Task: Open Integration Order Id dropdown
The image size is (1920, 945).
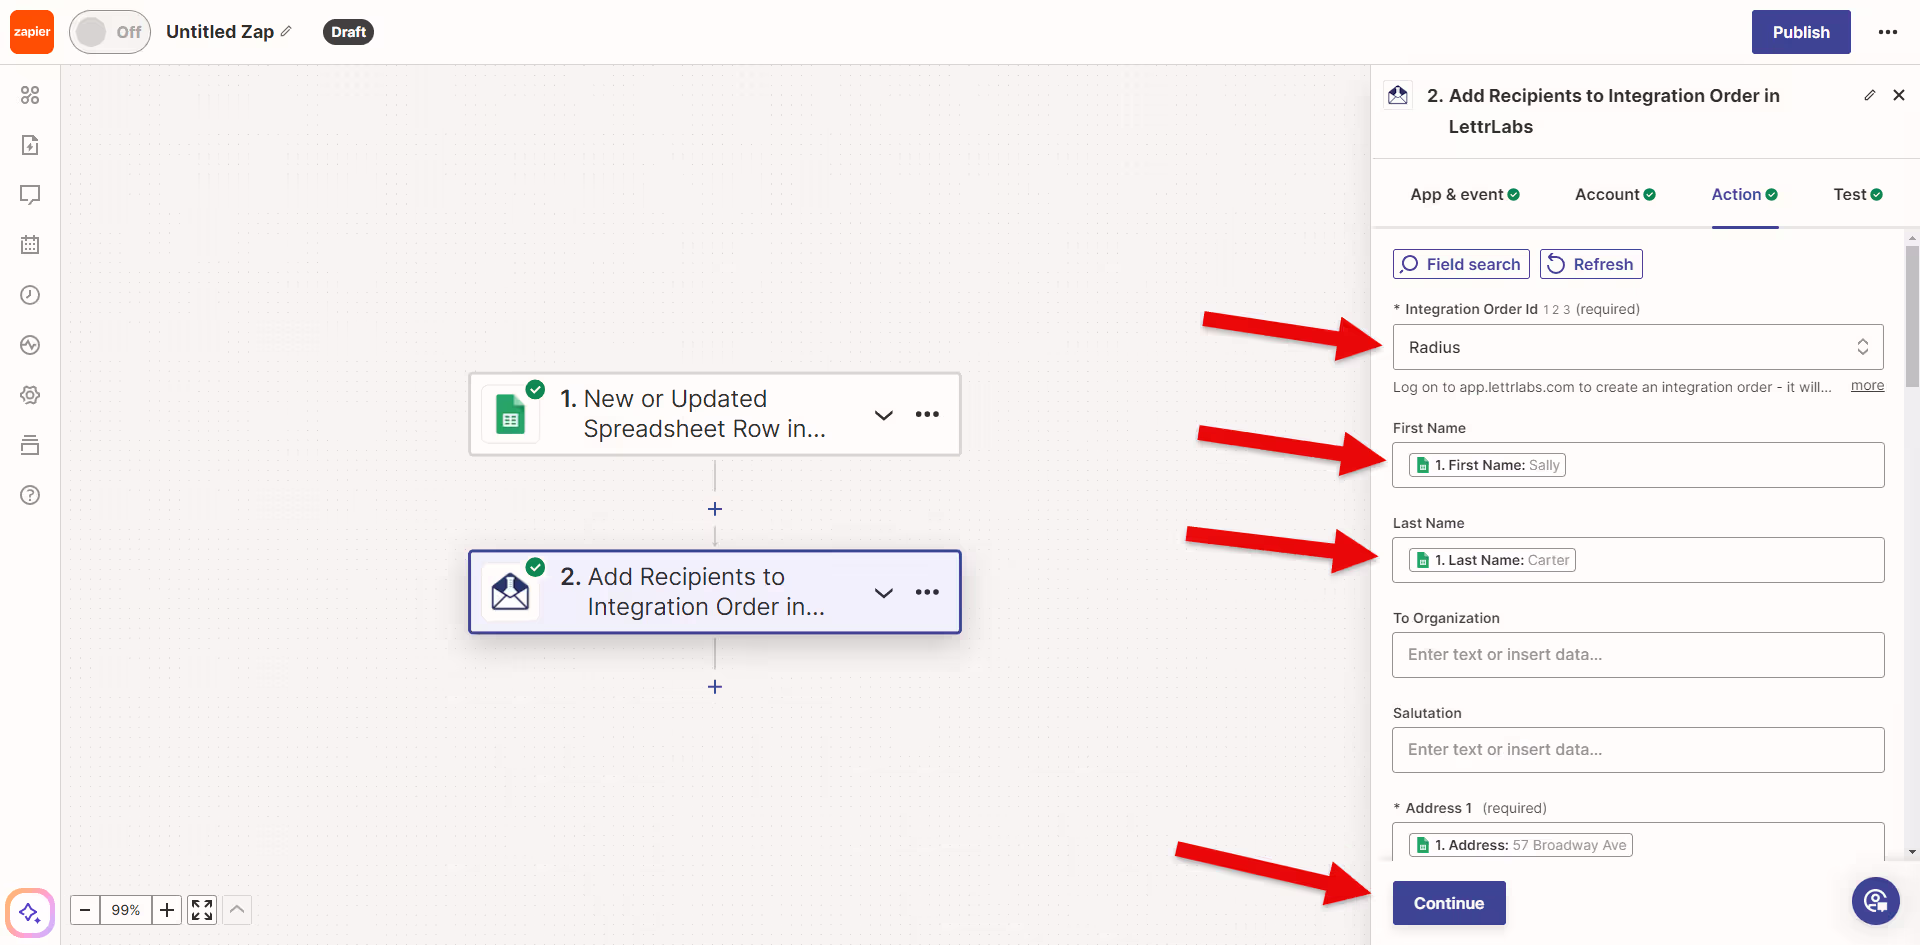Action: [x=1638, y=347]
